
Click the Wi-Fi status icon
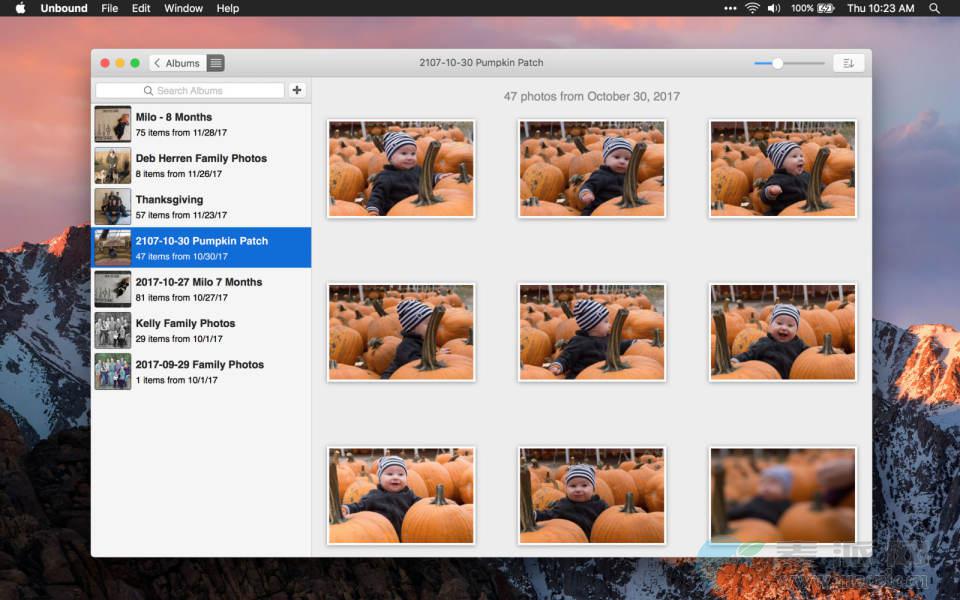(x=752, y=8)
